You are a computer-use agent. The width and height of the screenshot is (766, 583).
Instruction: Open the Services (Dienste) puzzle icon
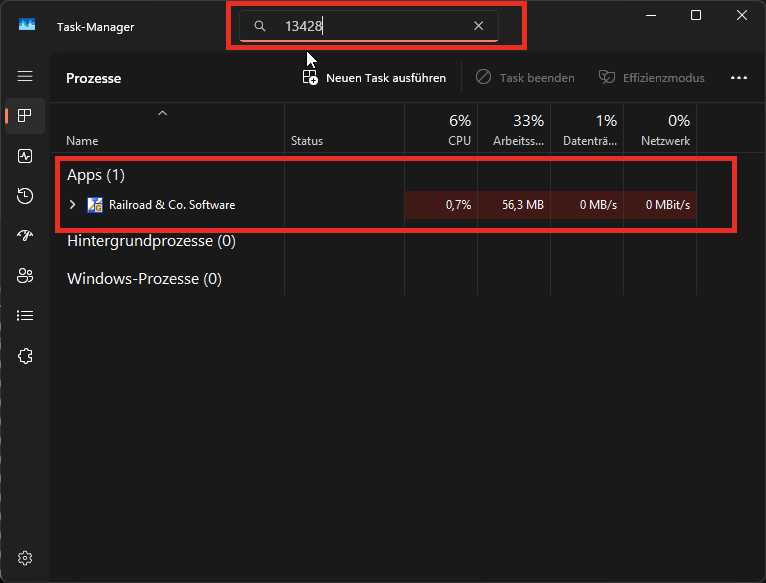[x=25, y=356]
